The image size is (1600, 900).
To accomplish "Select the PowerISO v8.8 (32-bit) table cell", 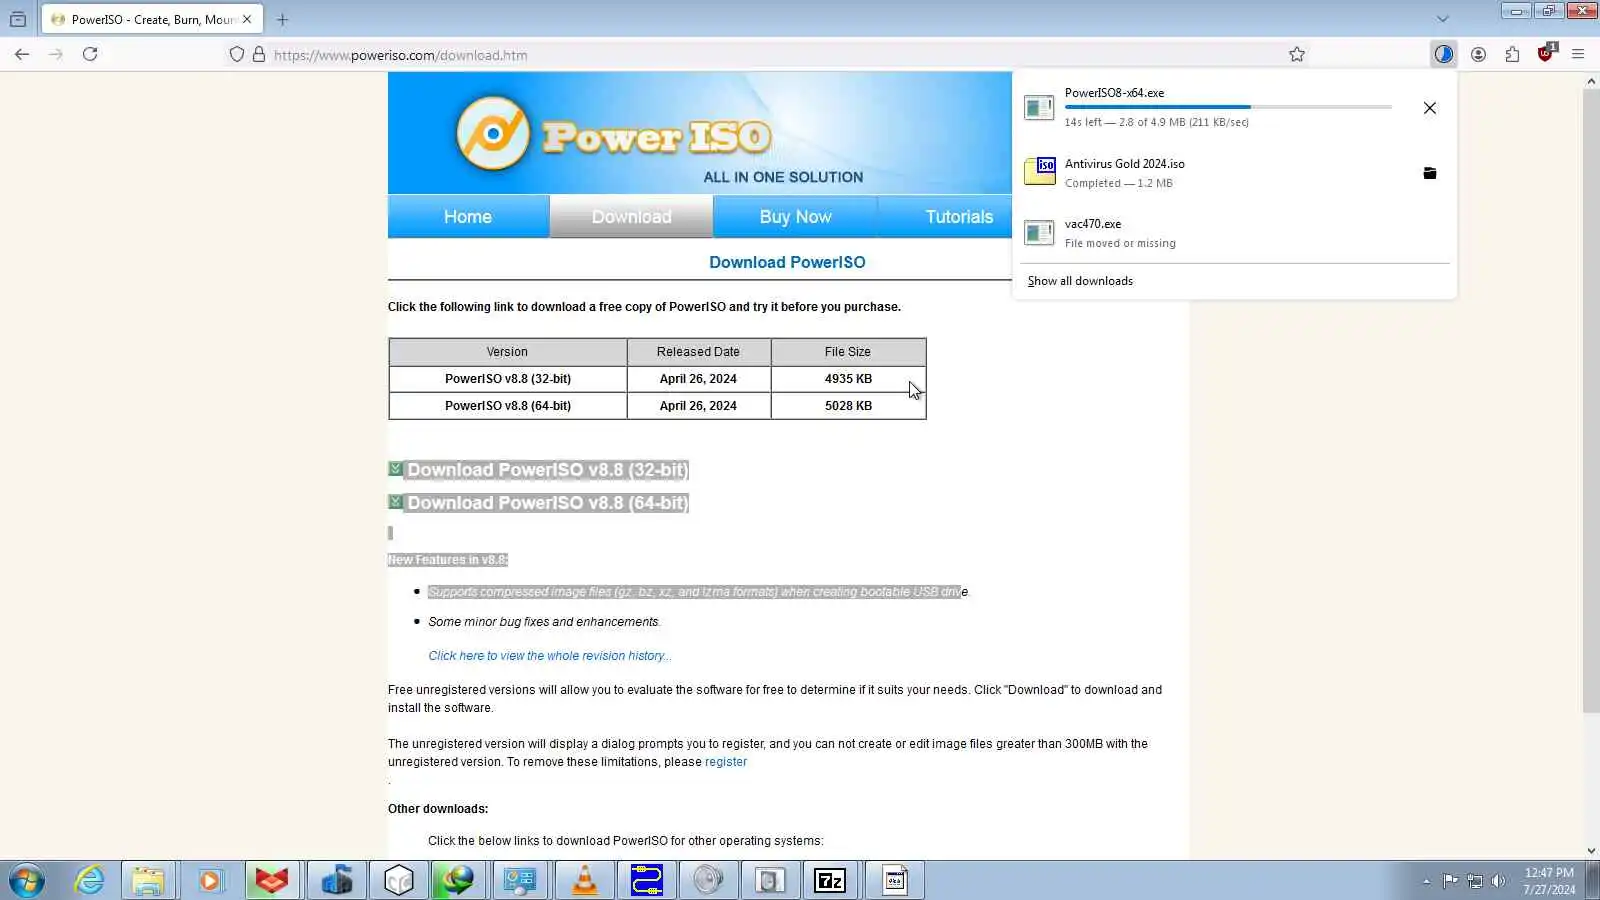I will (508, 379).
